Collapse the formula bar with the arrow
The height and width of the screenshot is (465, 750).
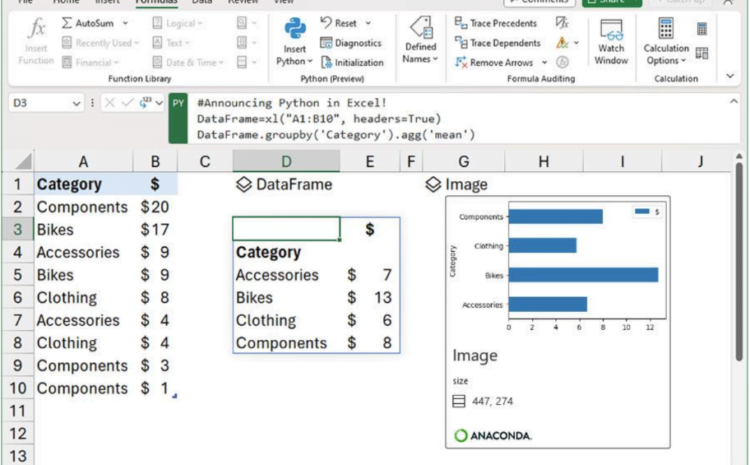(x=733, y=101)
